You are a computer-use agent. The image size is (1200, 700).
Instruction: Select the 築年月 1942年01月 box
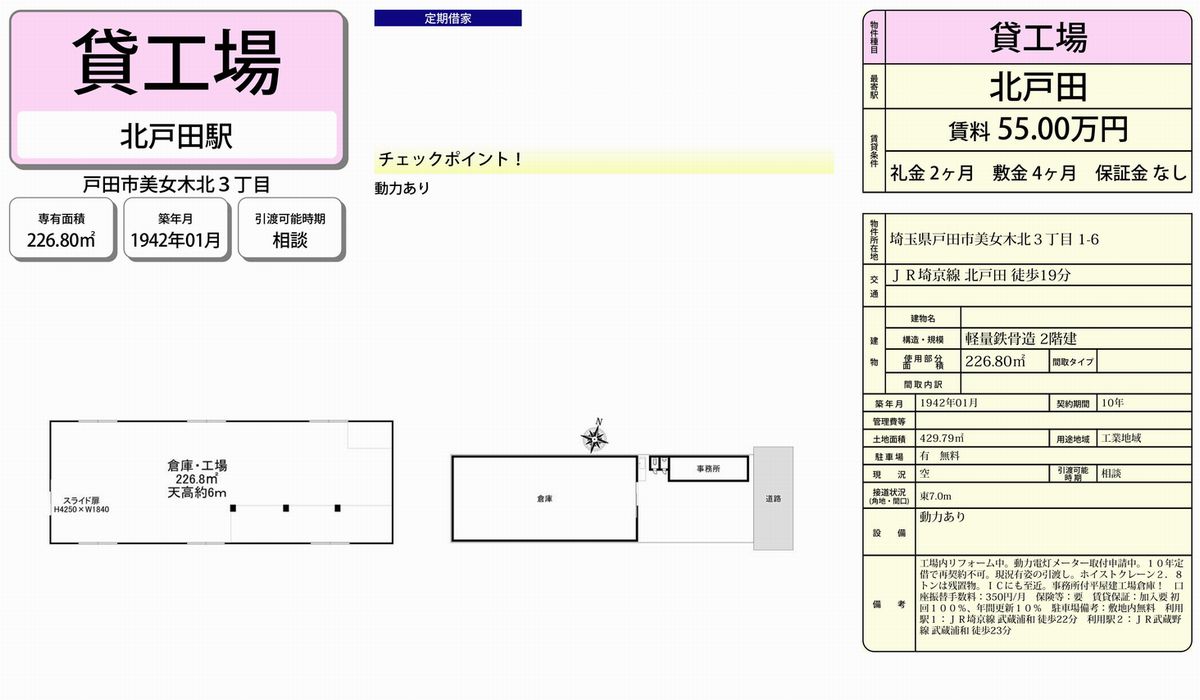pos(176,230)
